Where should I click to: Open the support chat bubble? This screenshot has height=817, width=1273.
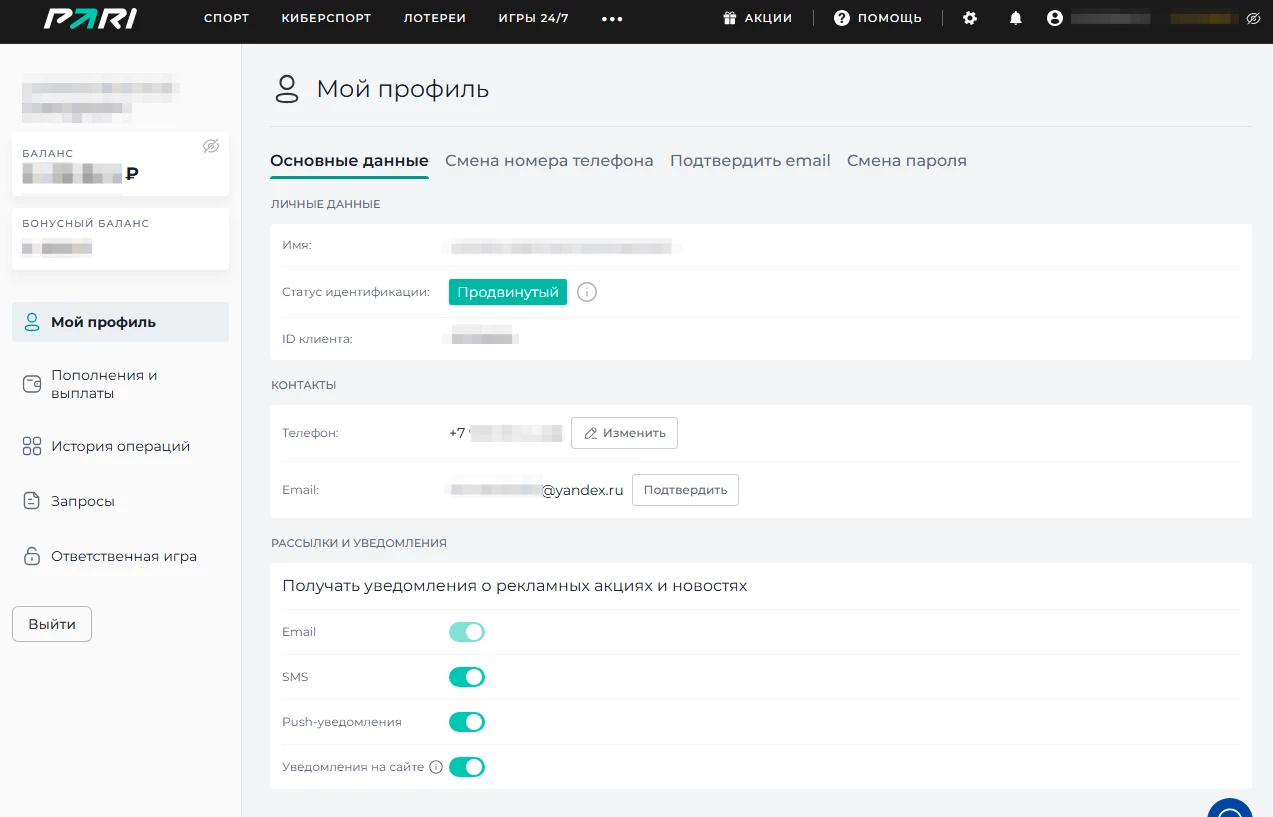tap(1230, 808)
